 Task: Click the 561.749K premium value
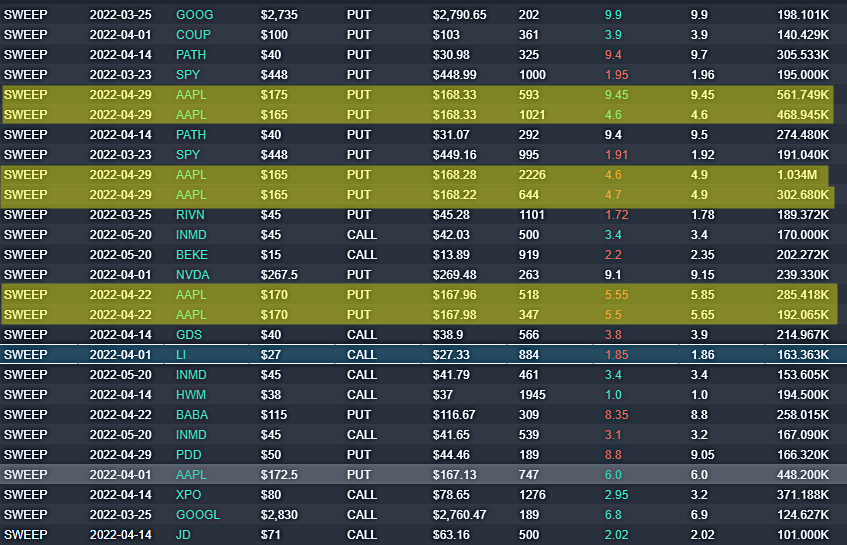tap(803, 95)
